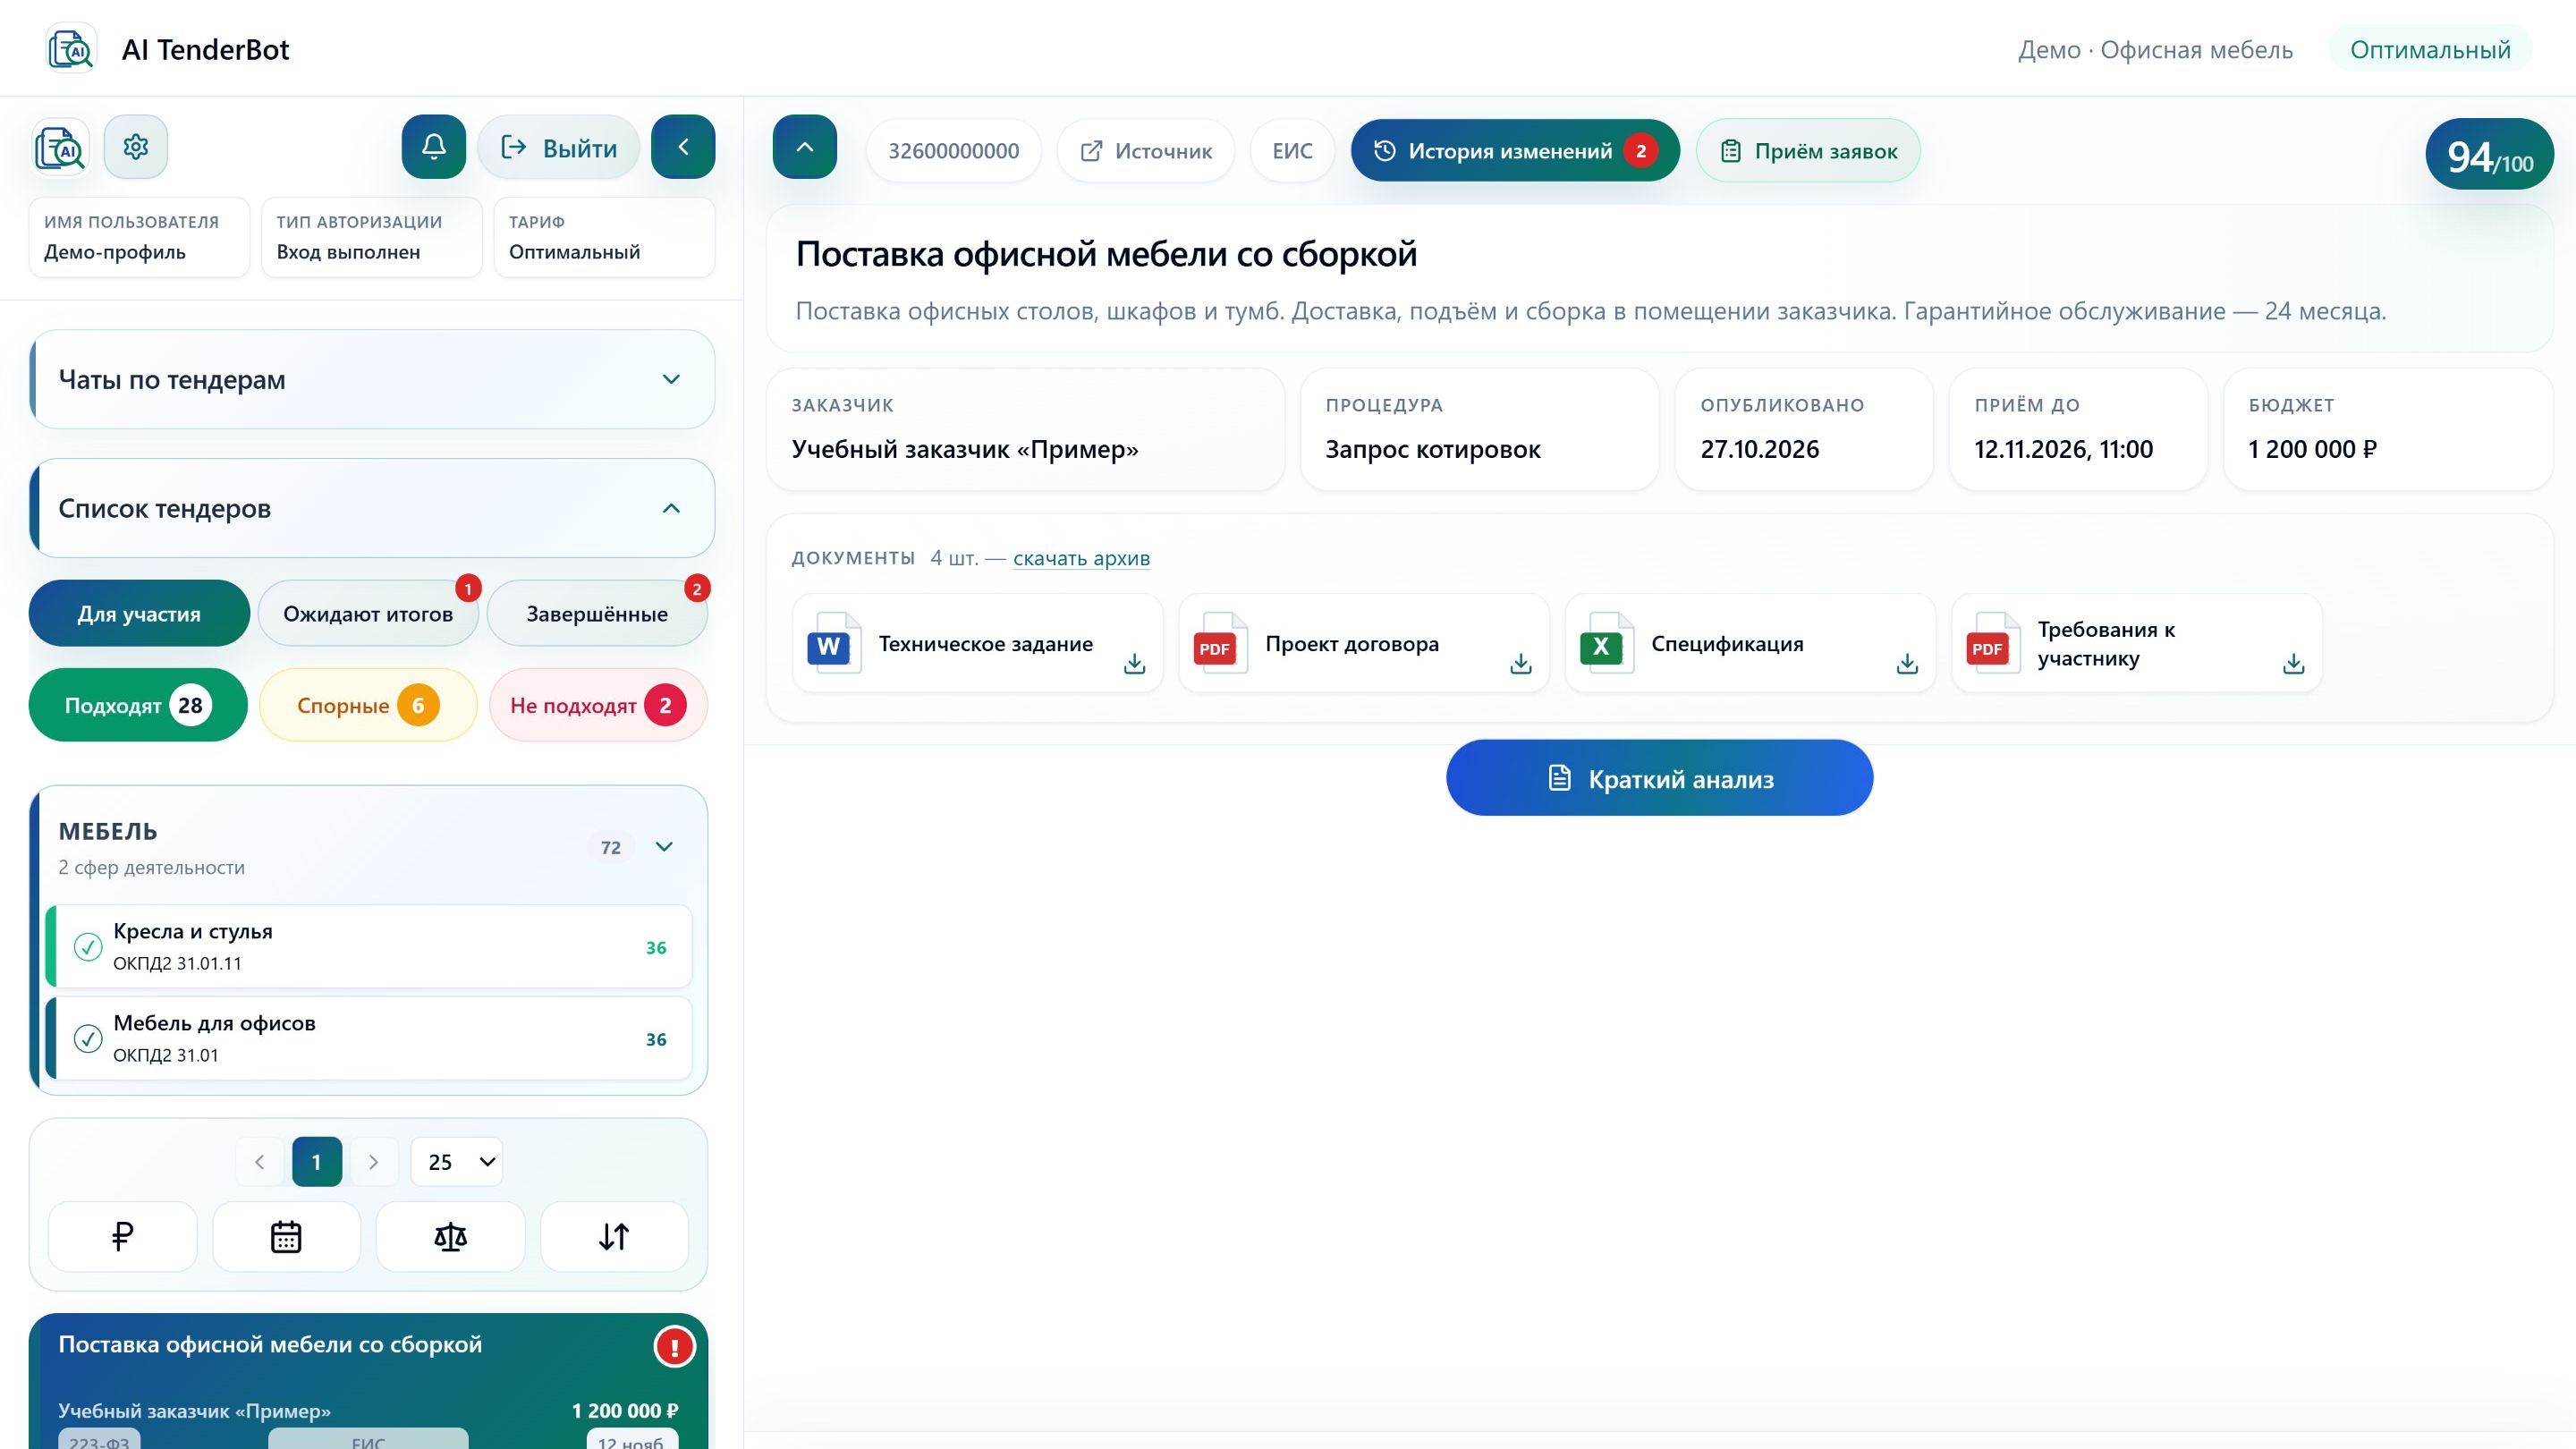This screenshot has width=2576, height=1449.
Task: Toggle the sort order arrows icon
Action: 614,1236
